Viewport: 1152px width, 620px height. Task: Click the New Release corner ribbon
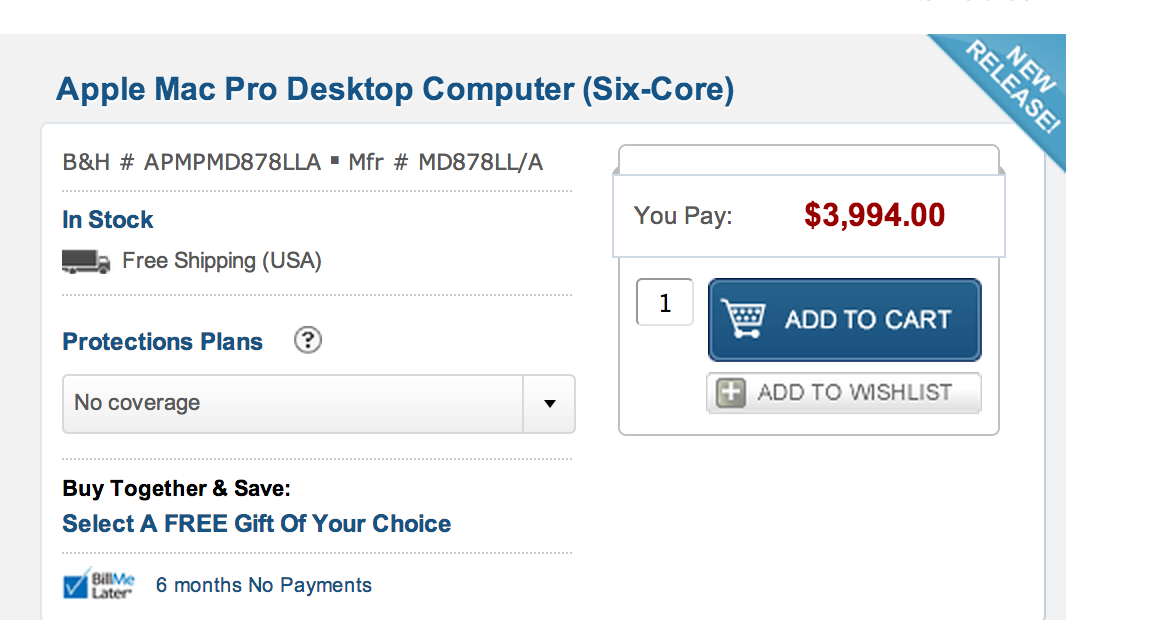[x=1010, y=88]
